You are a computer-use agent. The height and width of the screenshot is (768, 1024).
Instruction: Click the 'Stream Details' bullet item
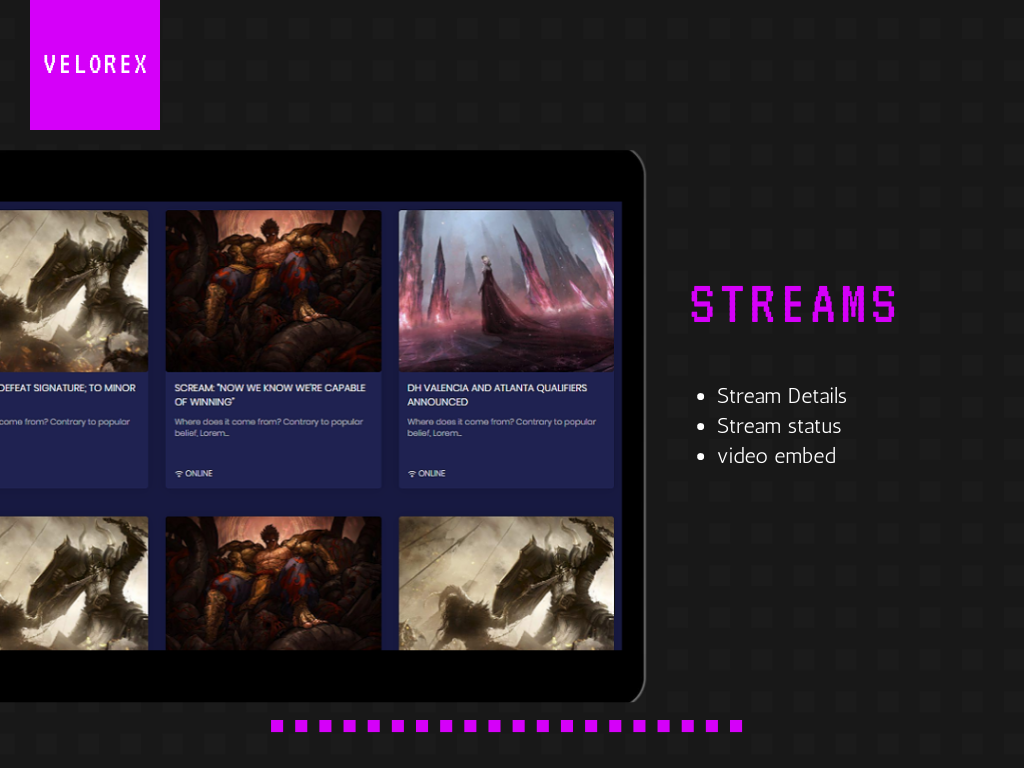[x=781, y=396]
